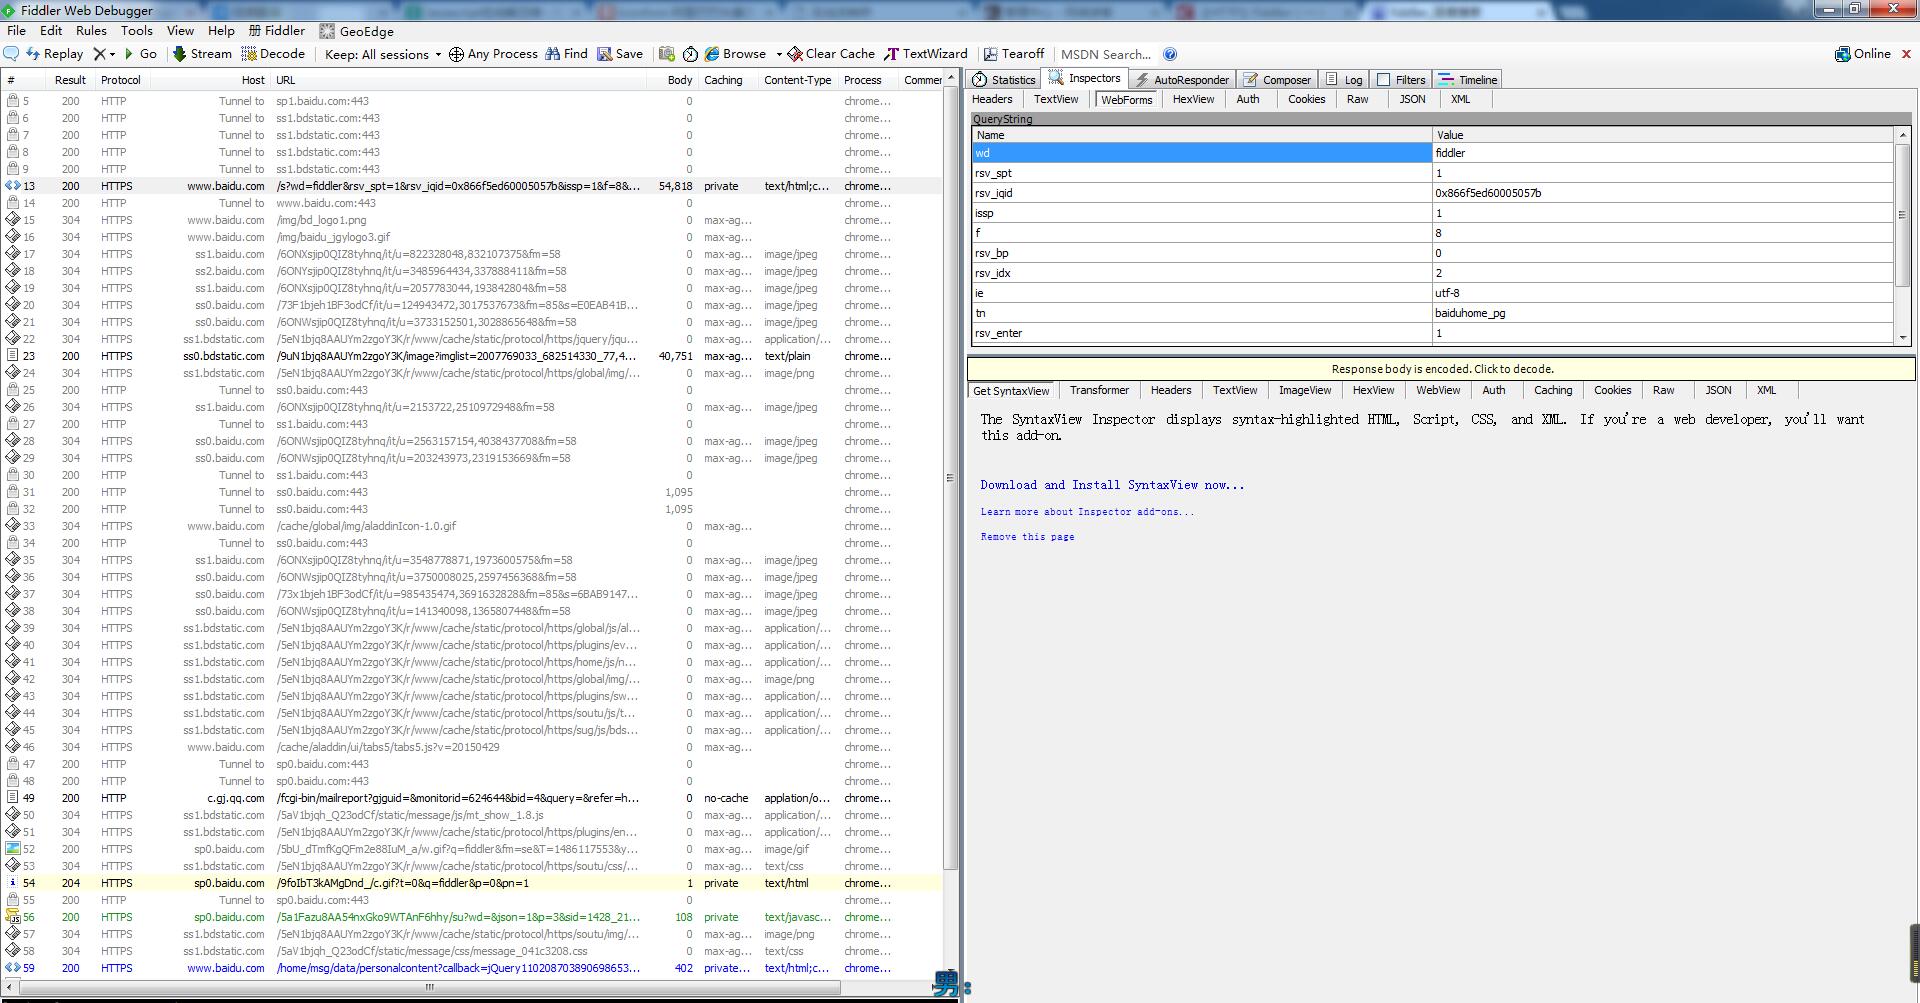Select the wd row in the QueryString grid

[1432, 153]
